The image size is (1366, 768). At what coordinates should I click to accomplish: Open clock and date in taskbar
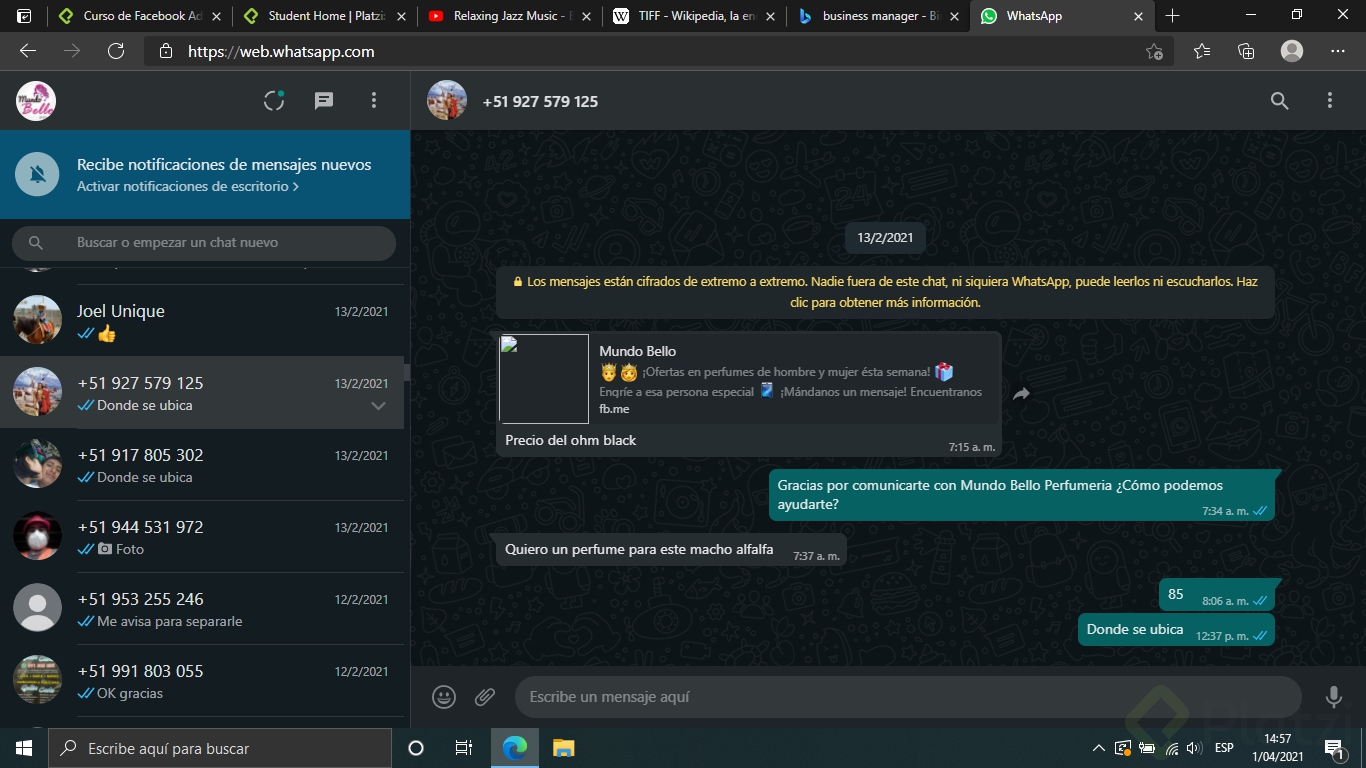point(1278,748)
